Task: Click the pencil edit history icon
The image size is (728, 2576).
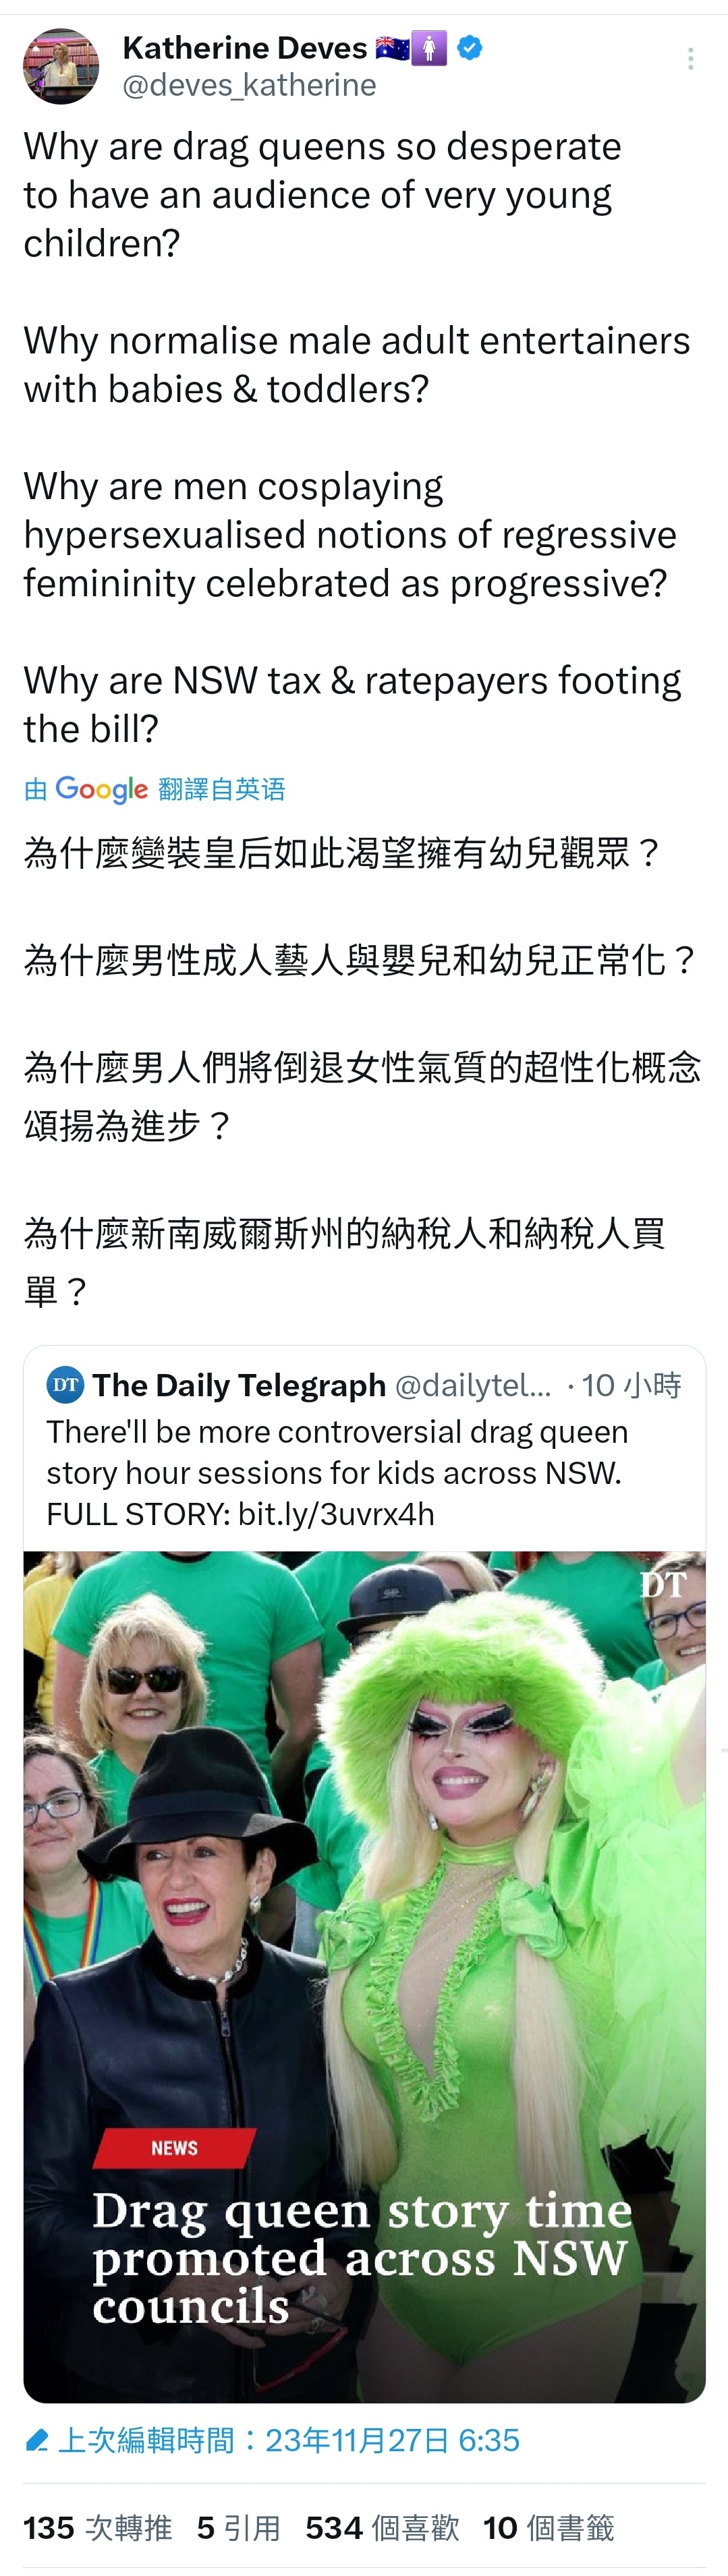Action: pyautogui.click(x=37, y=2441)
